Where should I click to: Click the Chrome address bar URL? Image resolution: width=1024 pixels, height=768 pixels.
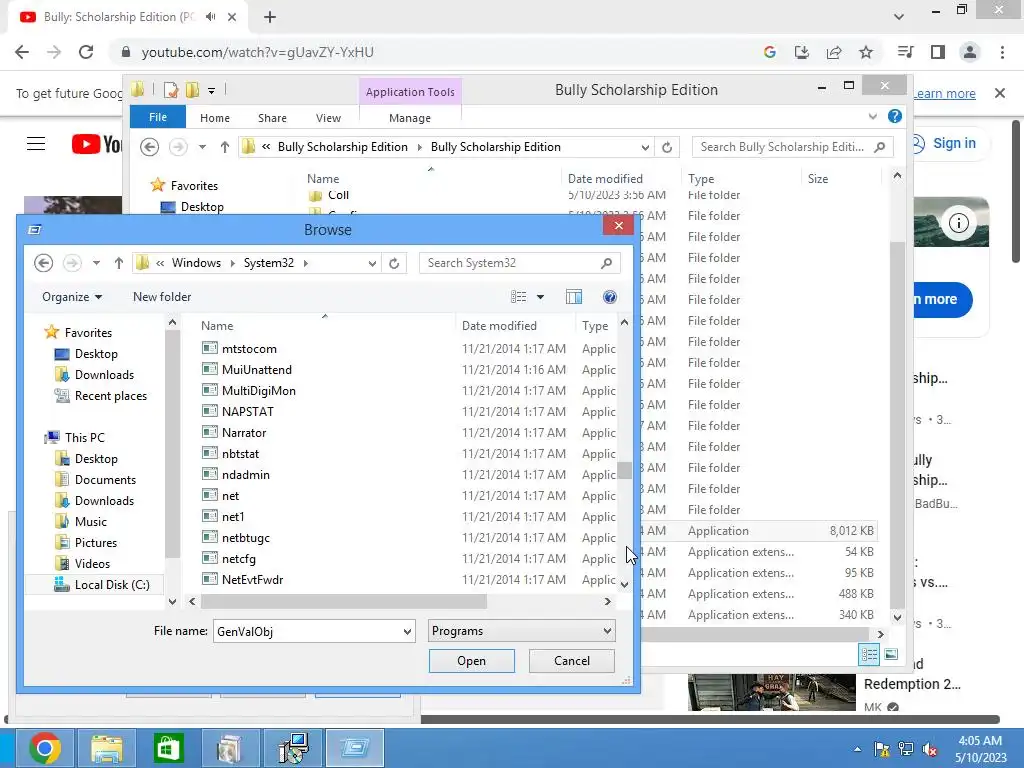click(x=257, y=52)
